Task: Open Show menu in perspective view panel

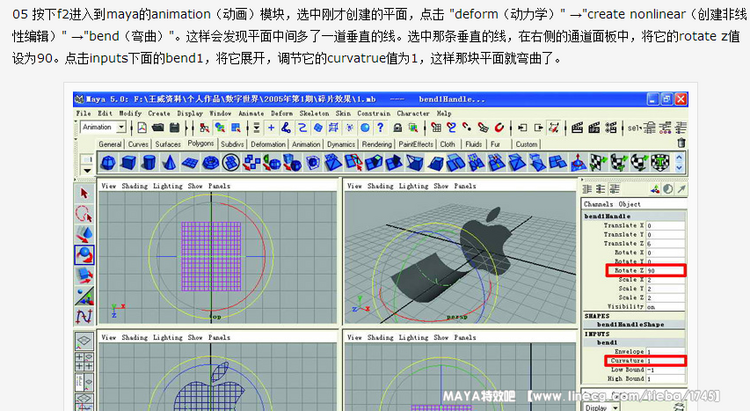Action: (441, 186)
